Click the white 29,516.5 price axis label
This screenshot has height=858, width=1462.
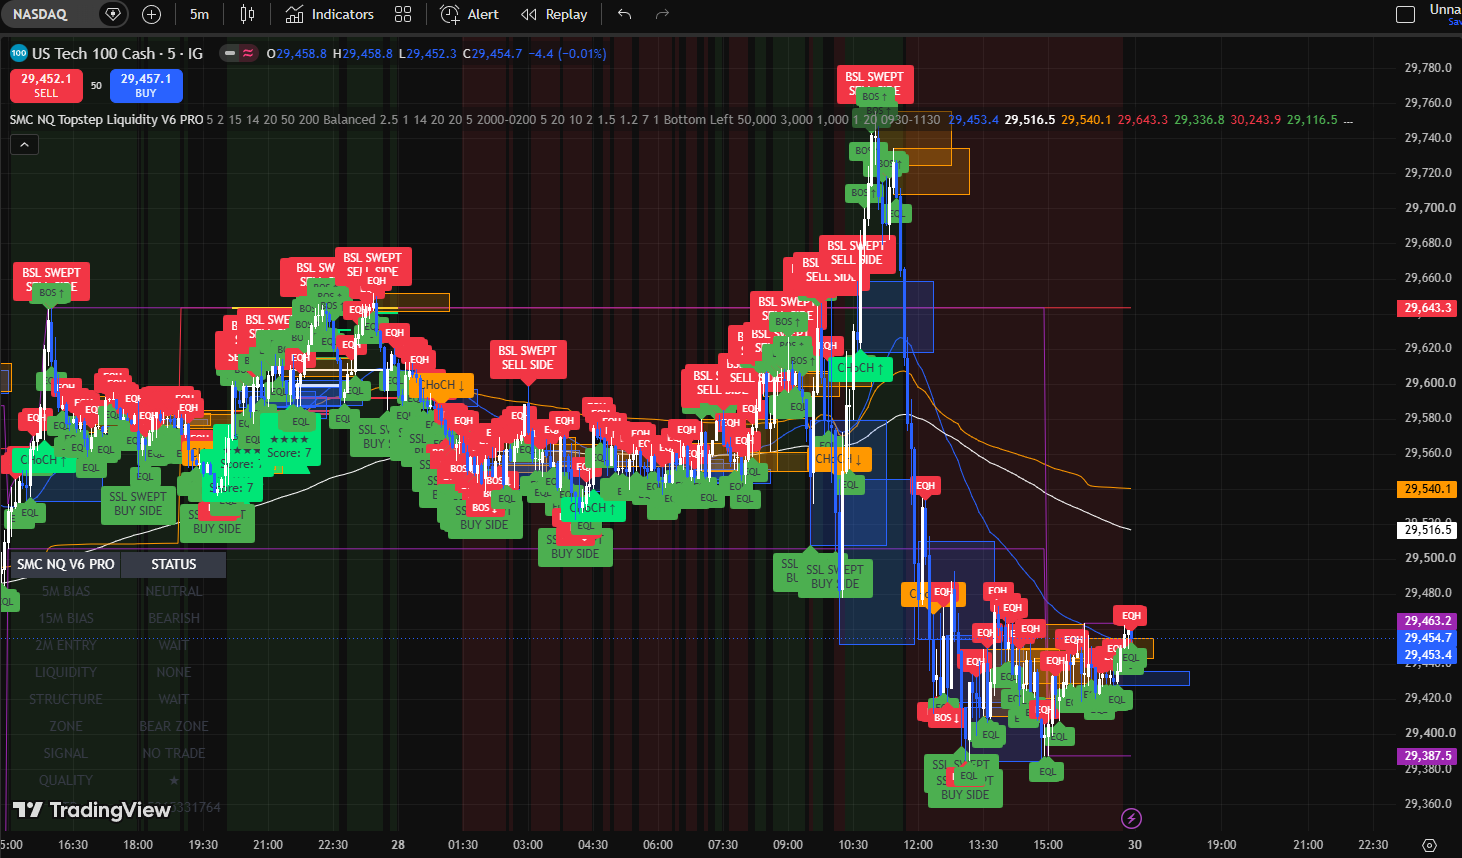coord(1427,530)
